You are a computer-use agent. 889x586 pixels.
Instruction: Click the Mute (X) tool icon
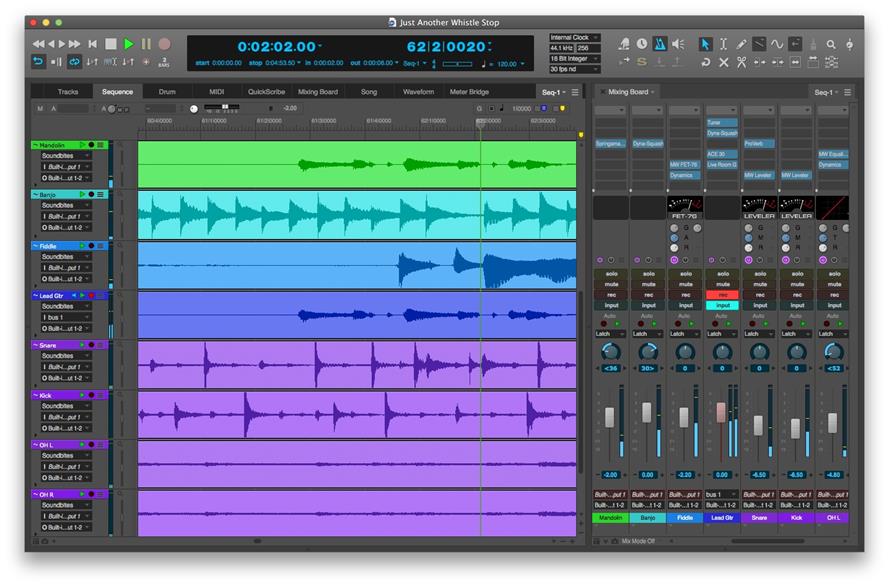[x=723, y=62]
